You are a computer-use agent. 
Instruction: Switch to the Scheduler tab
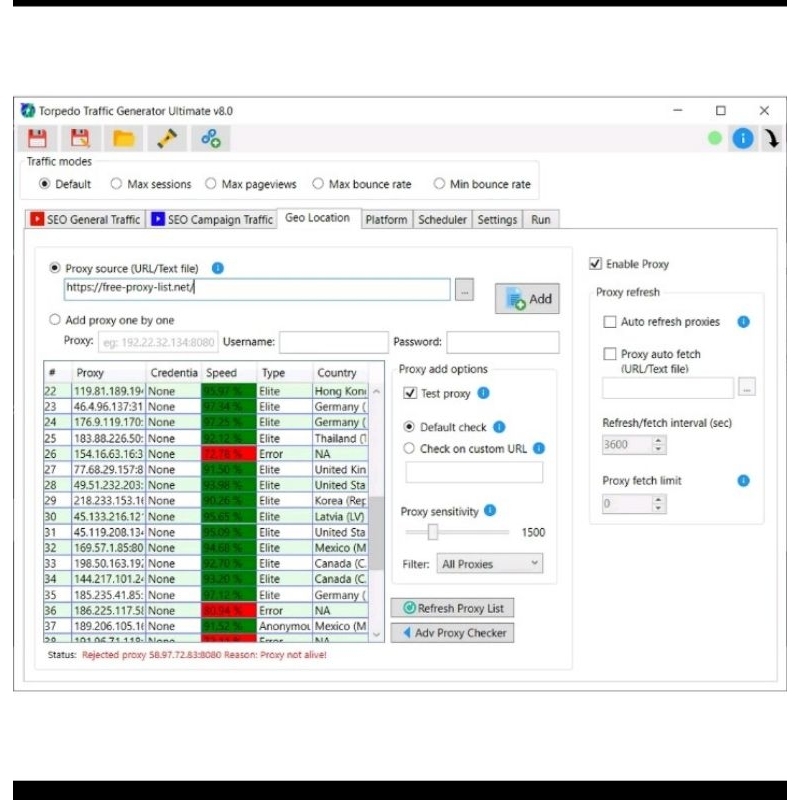coord(442,220)
